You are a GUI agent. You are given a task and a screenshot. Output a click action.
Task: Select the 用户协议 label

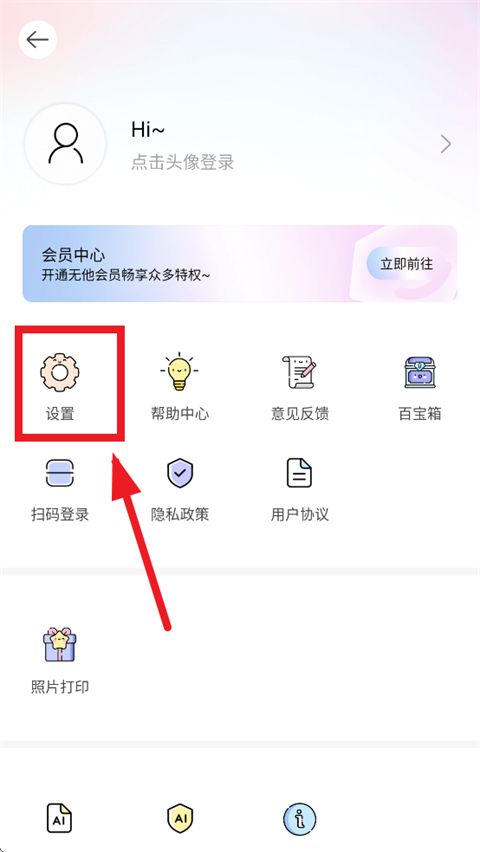(300, 514)
